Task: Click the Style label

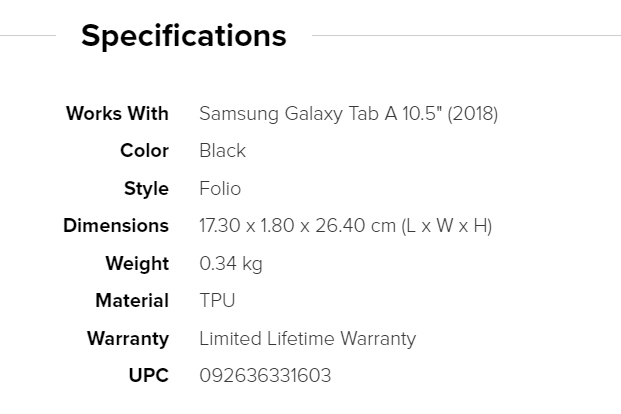Action: [146, 189]
